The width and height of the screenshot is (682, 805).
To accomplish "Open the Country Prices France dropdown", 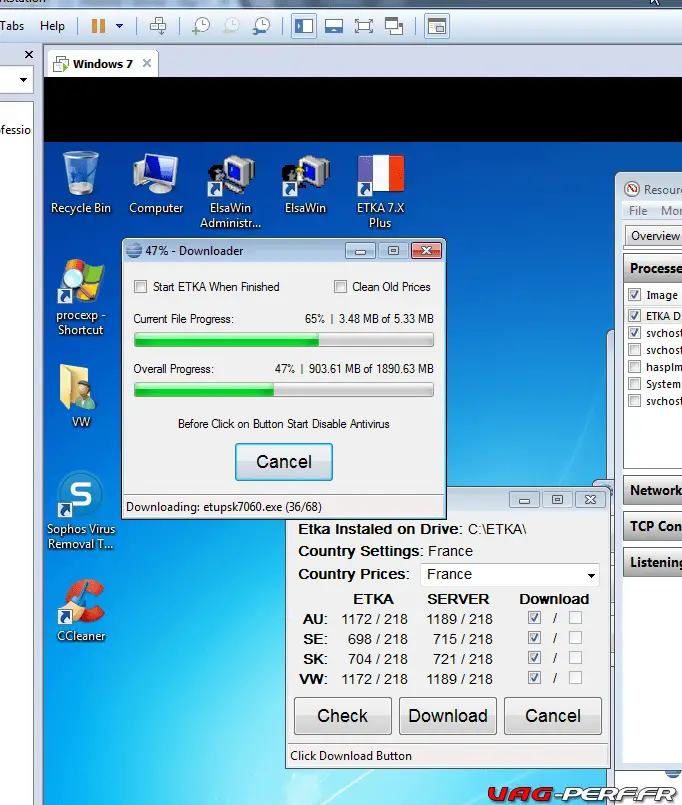I will [508, 574].
